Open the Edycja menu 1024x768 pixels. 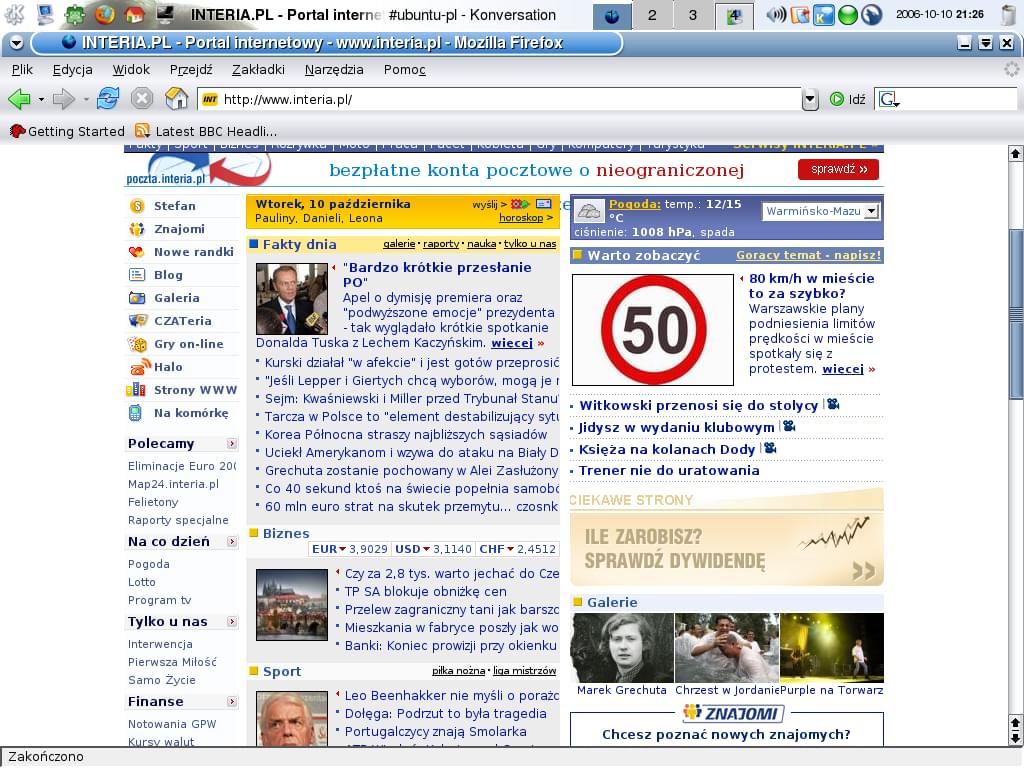[x=72, y=70]
